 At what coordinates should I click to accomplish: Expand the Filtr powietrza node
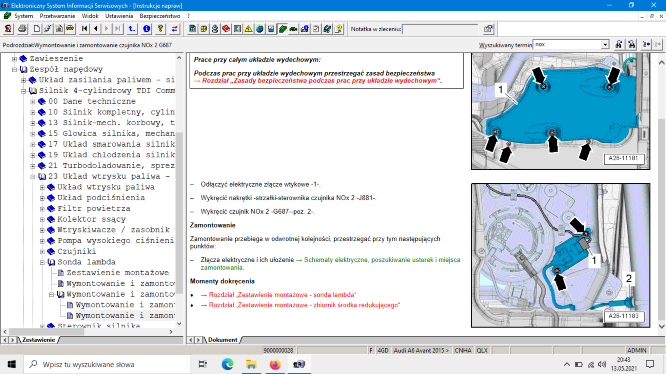[42, 208]
